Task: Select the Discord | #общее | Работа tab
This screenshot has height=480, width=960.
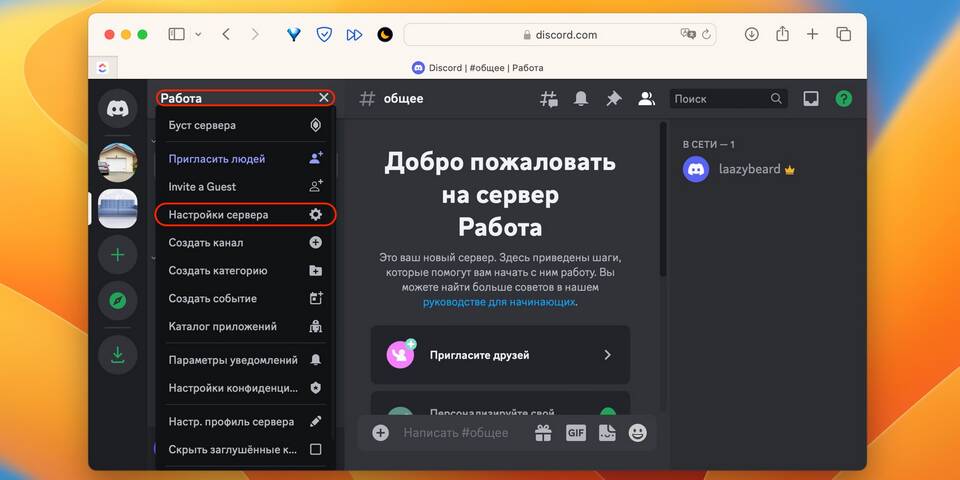Action: coord(478,68)
